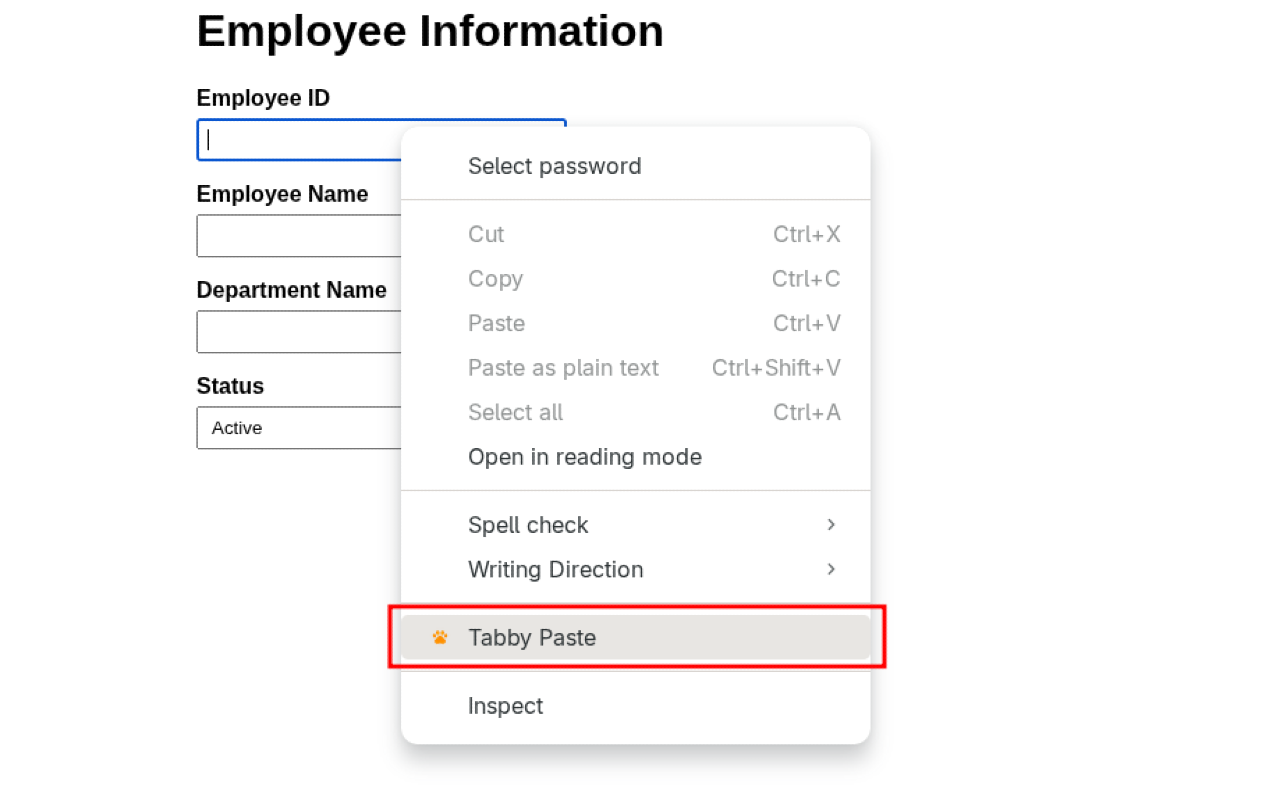Choose Select all from the menu

click(x=516, y=413)
